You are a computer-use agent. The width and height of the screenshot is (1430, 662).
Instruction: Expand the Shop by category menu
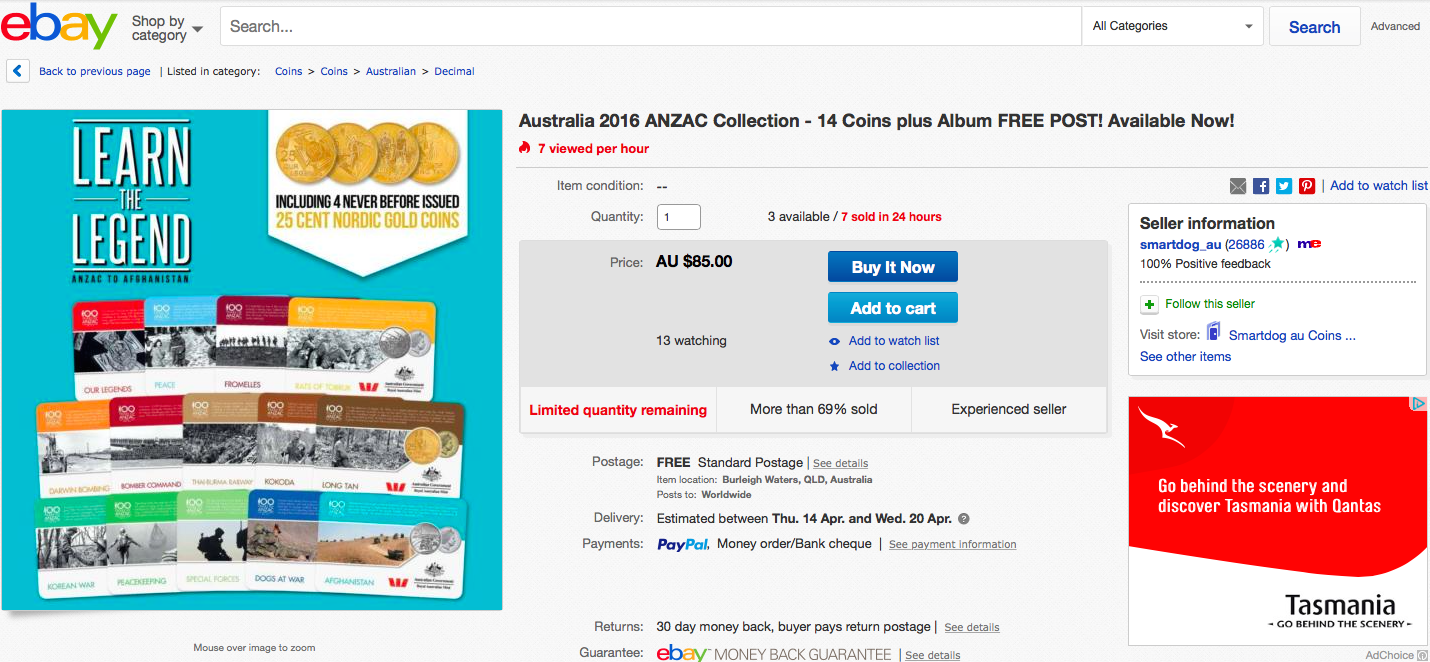(x=167, y=28)
